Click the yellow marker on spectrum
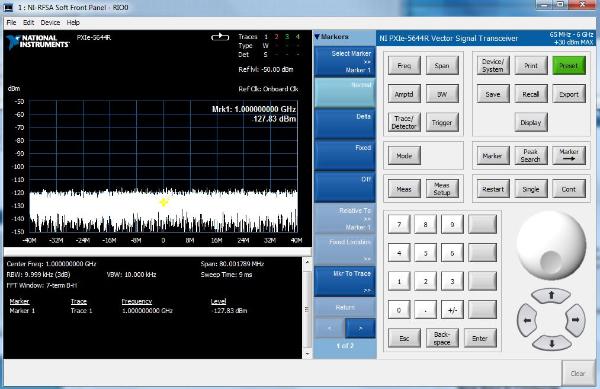The width and height of the screenshot is (600, 389). coord(164,202)
